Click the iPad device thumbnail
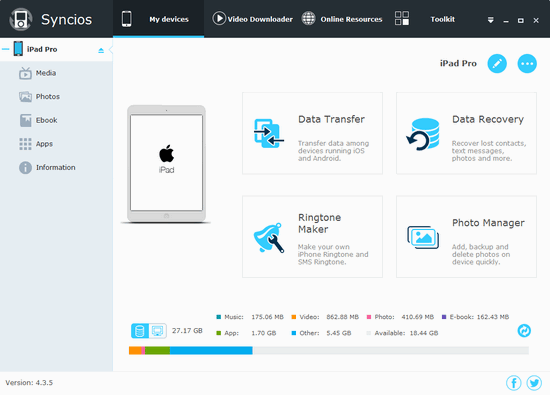 166,163
